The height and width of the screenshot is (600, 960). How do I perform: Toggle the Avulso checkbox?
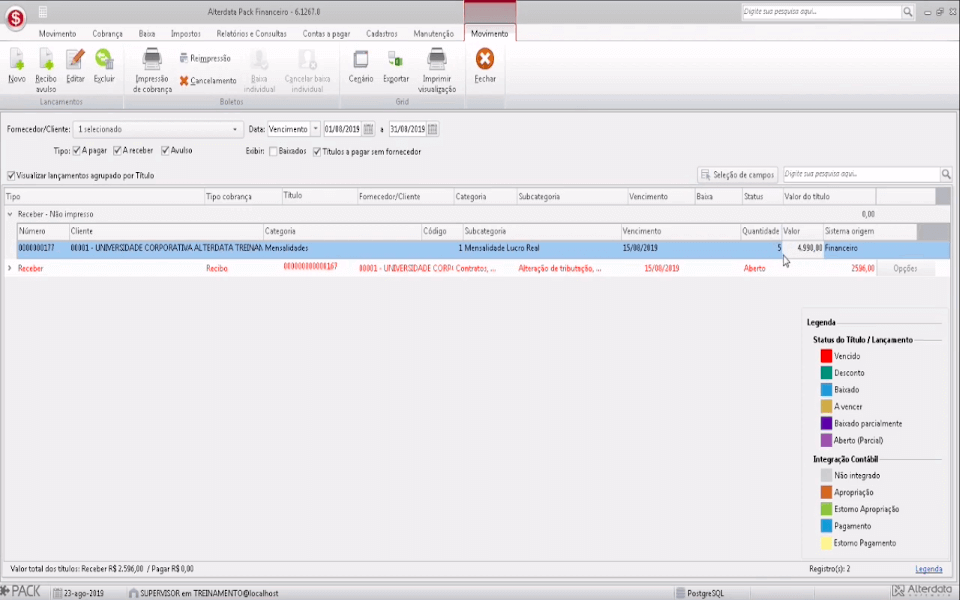pos(165,151)
